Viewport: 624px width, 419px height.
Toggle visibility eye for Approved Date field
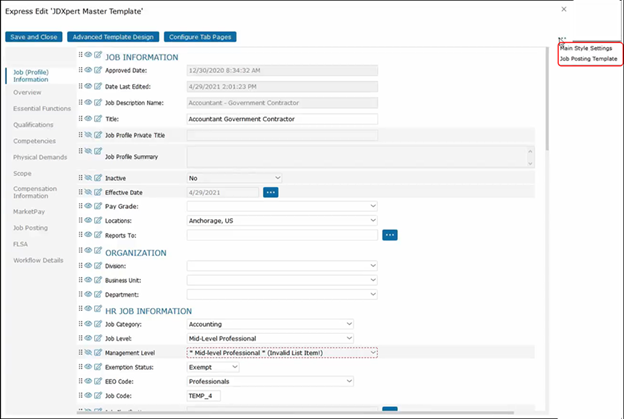pos(89,70)
